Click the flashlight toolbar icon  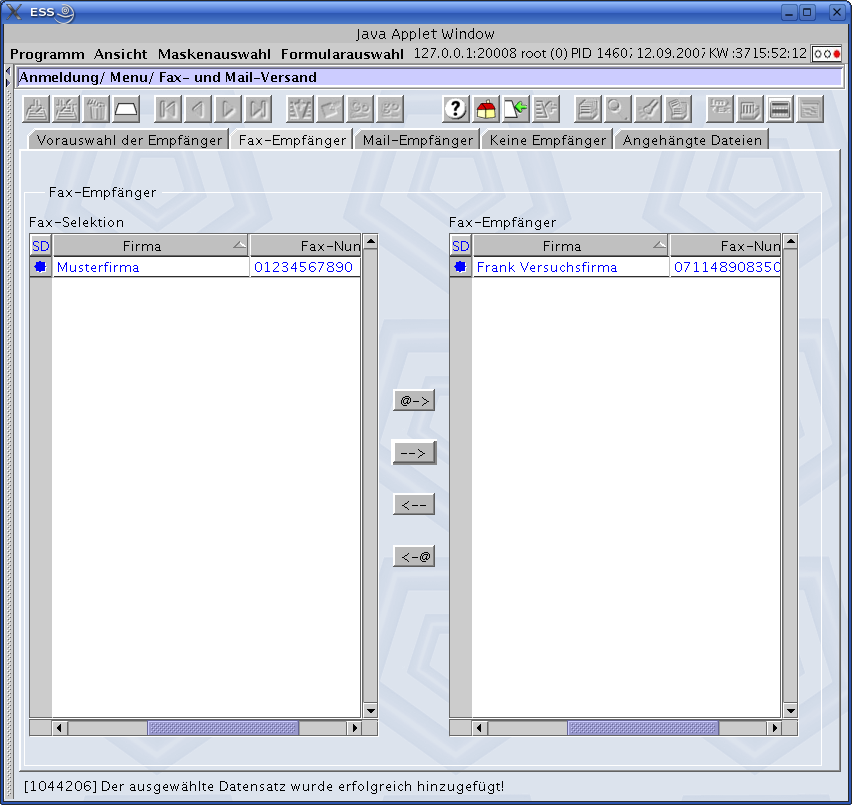[x=648, y=109]
